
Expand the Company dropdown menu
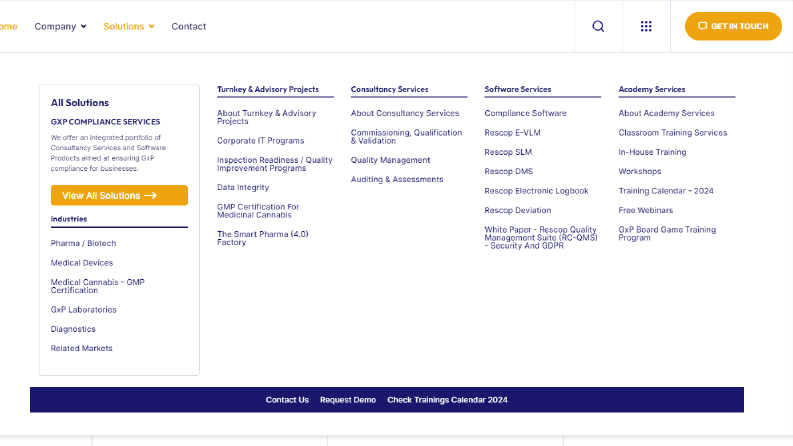click(60, 26)
